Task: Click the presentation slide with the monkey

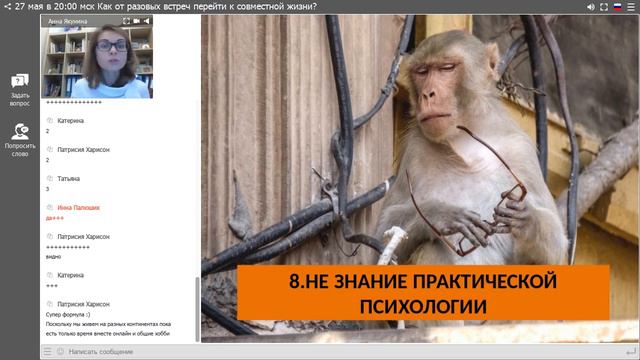Action: click(420, 179)
